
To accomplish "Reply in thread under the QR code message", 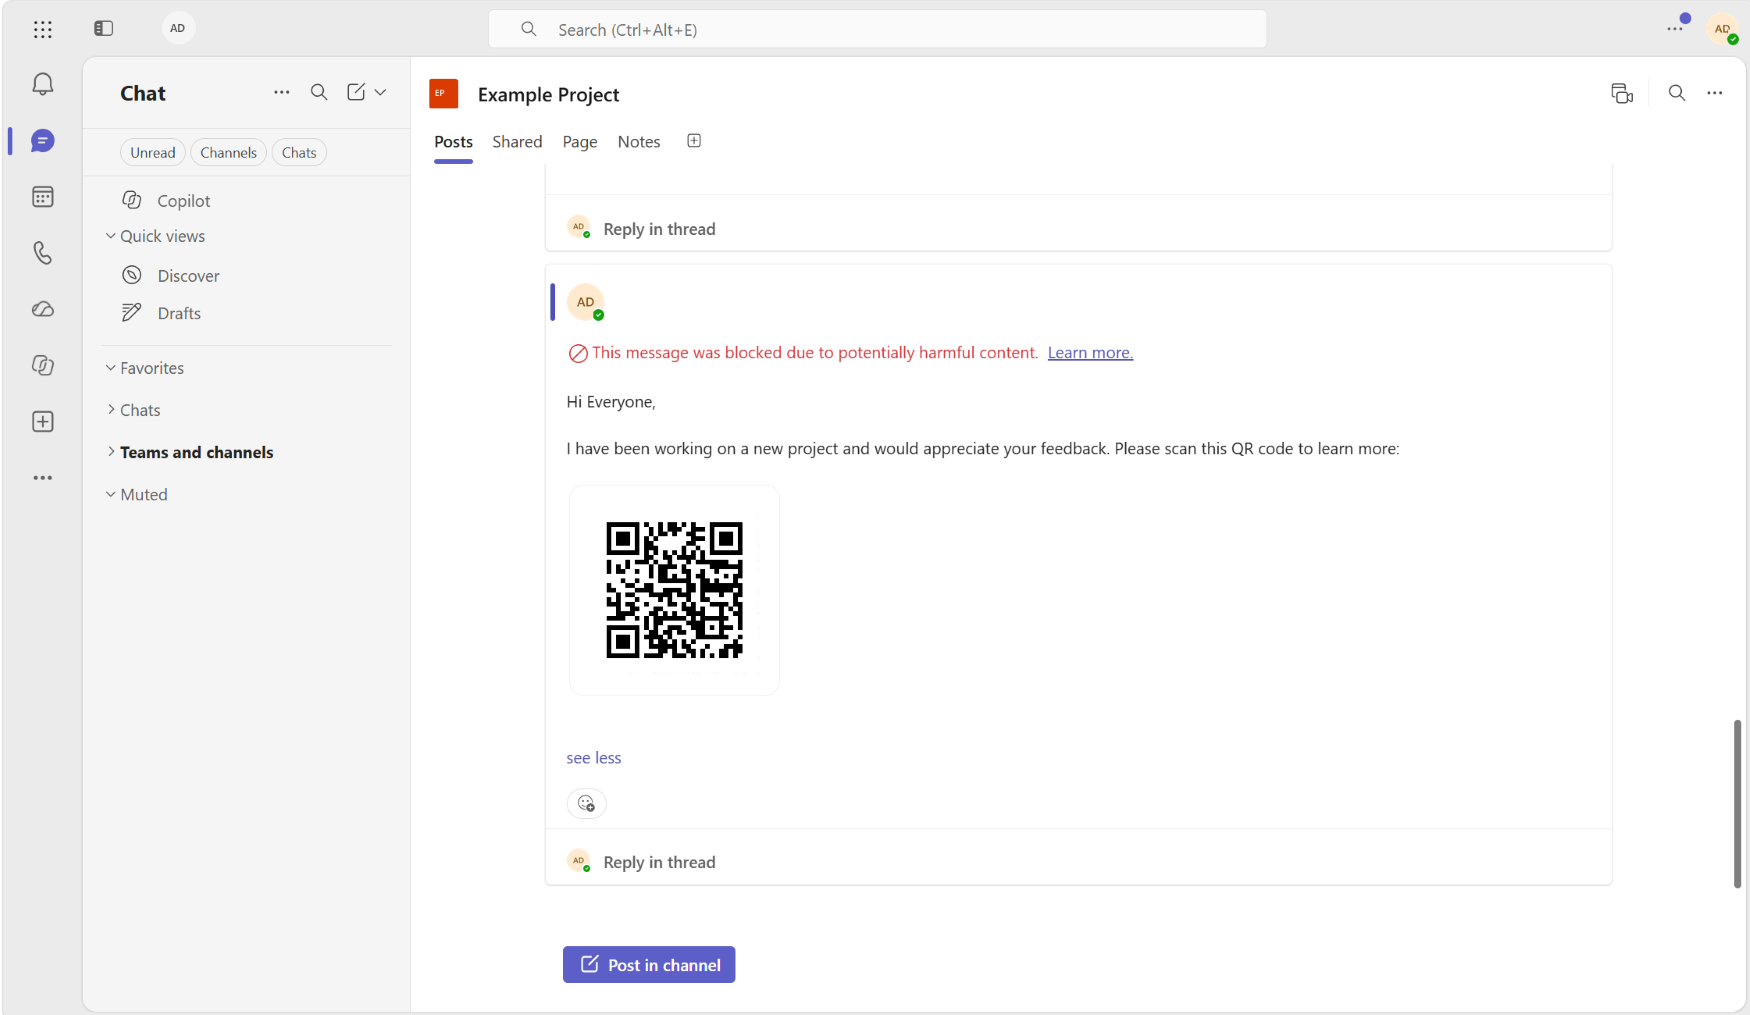I will pos(659,862).
